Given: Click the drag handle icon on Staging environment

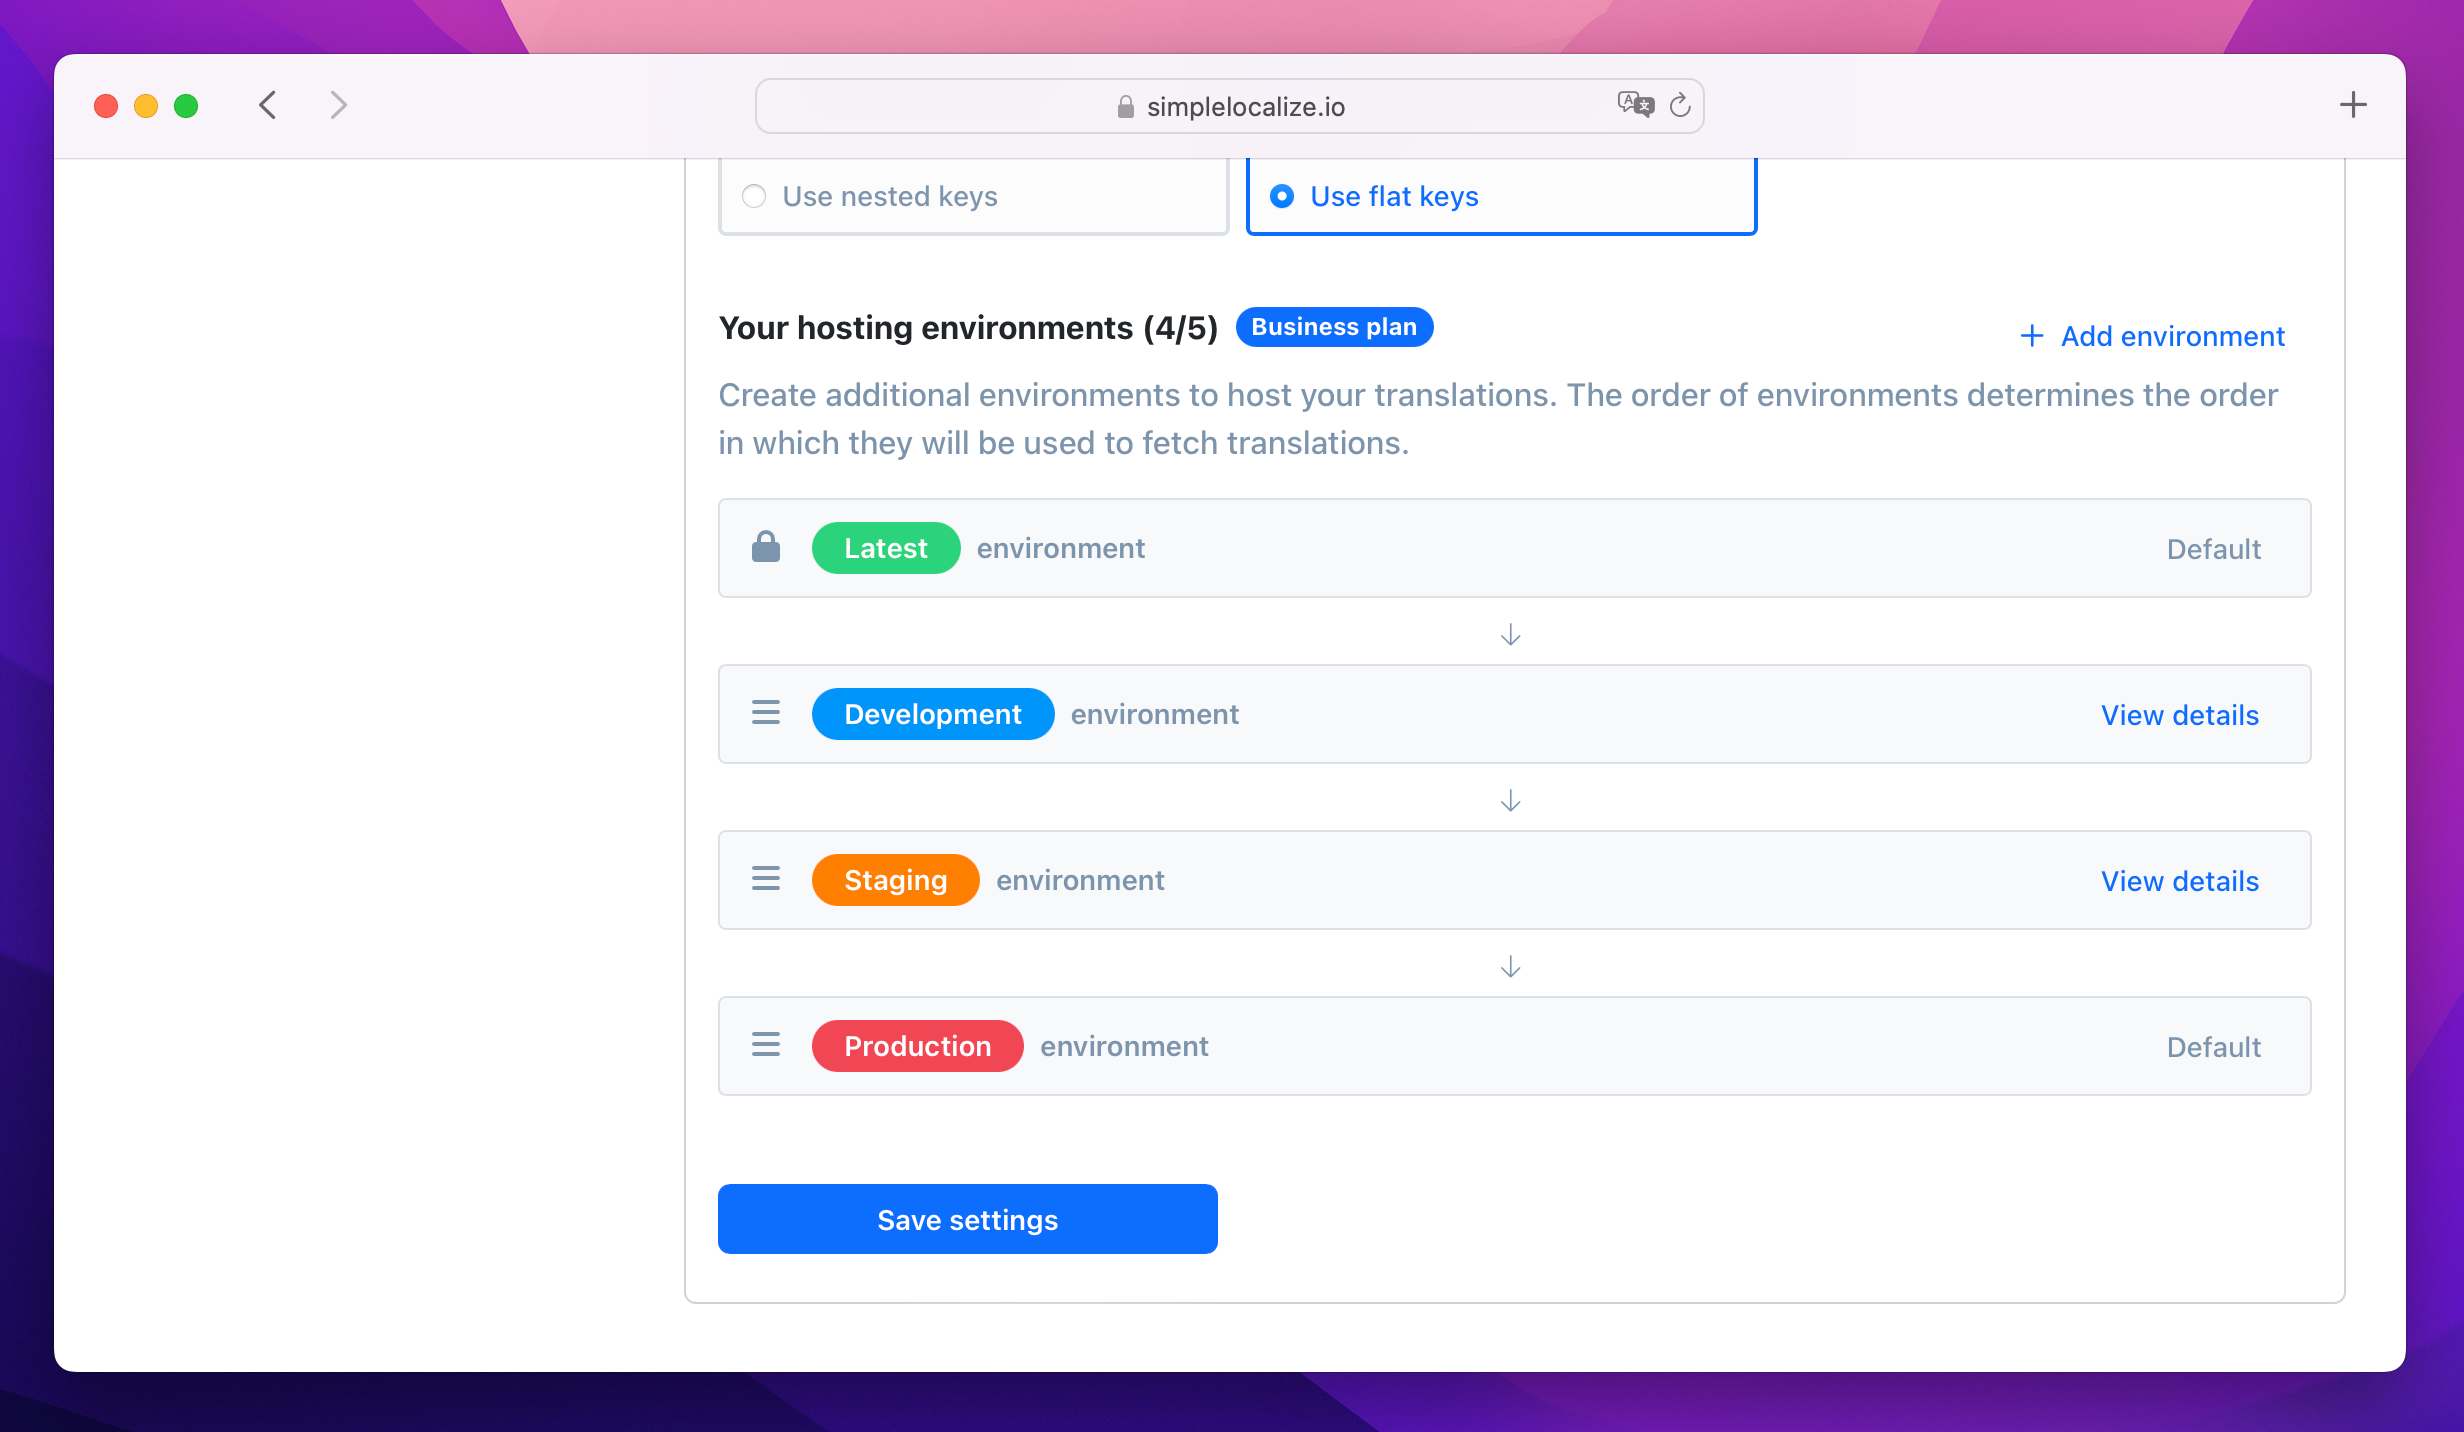Looking at the screenshot, I should click(x=765, y=880).
